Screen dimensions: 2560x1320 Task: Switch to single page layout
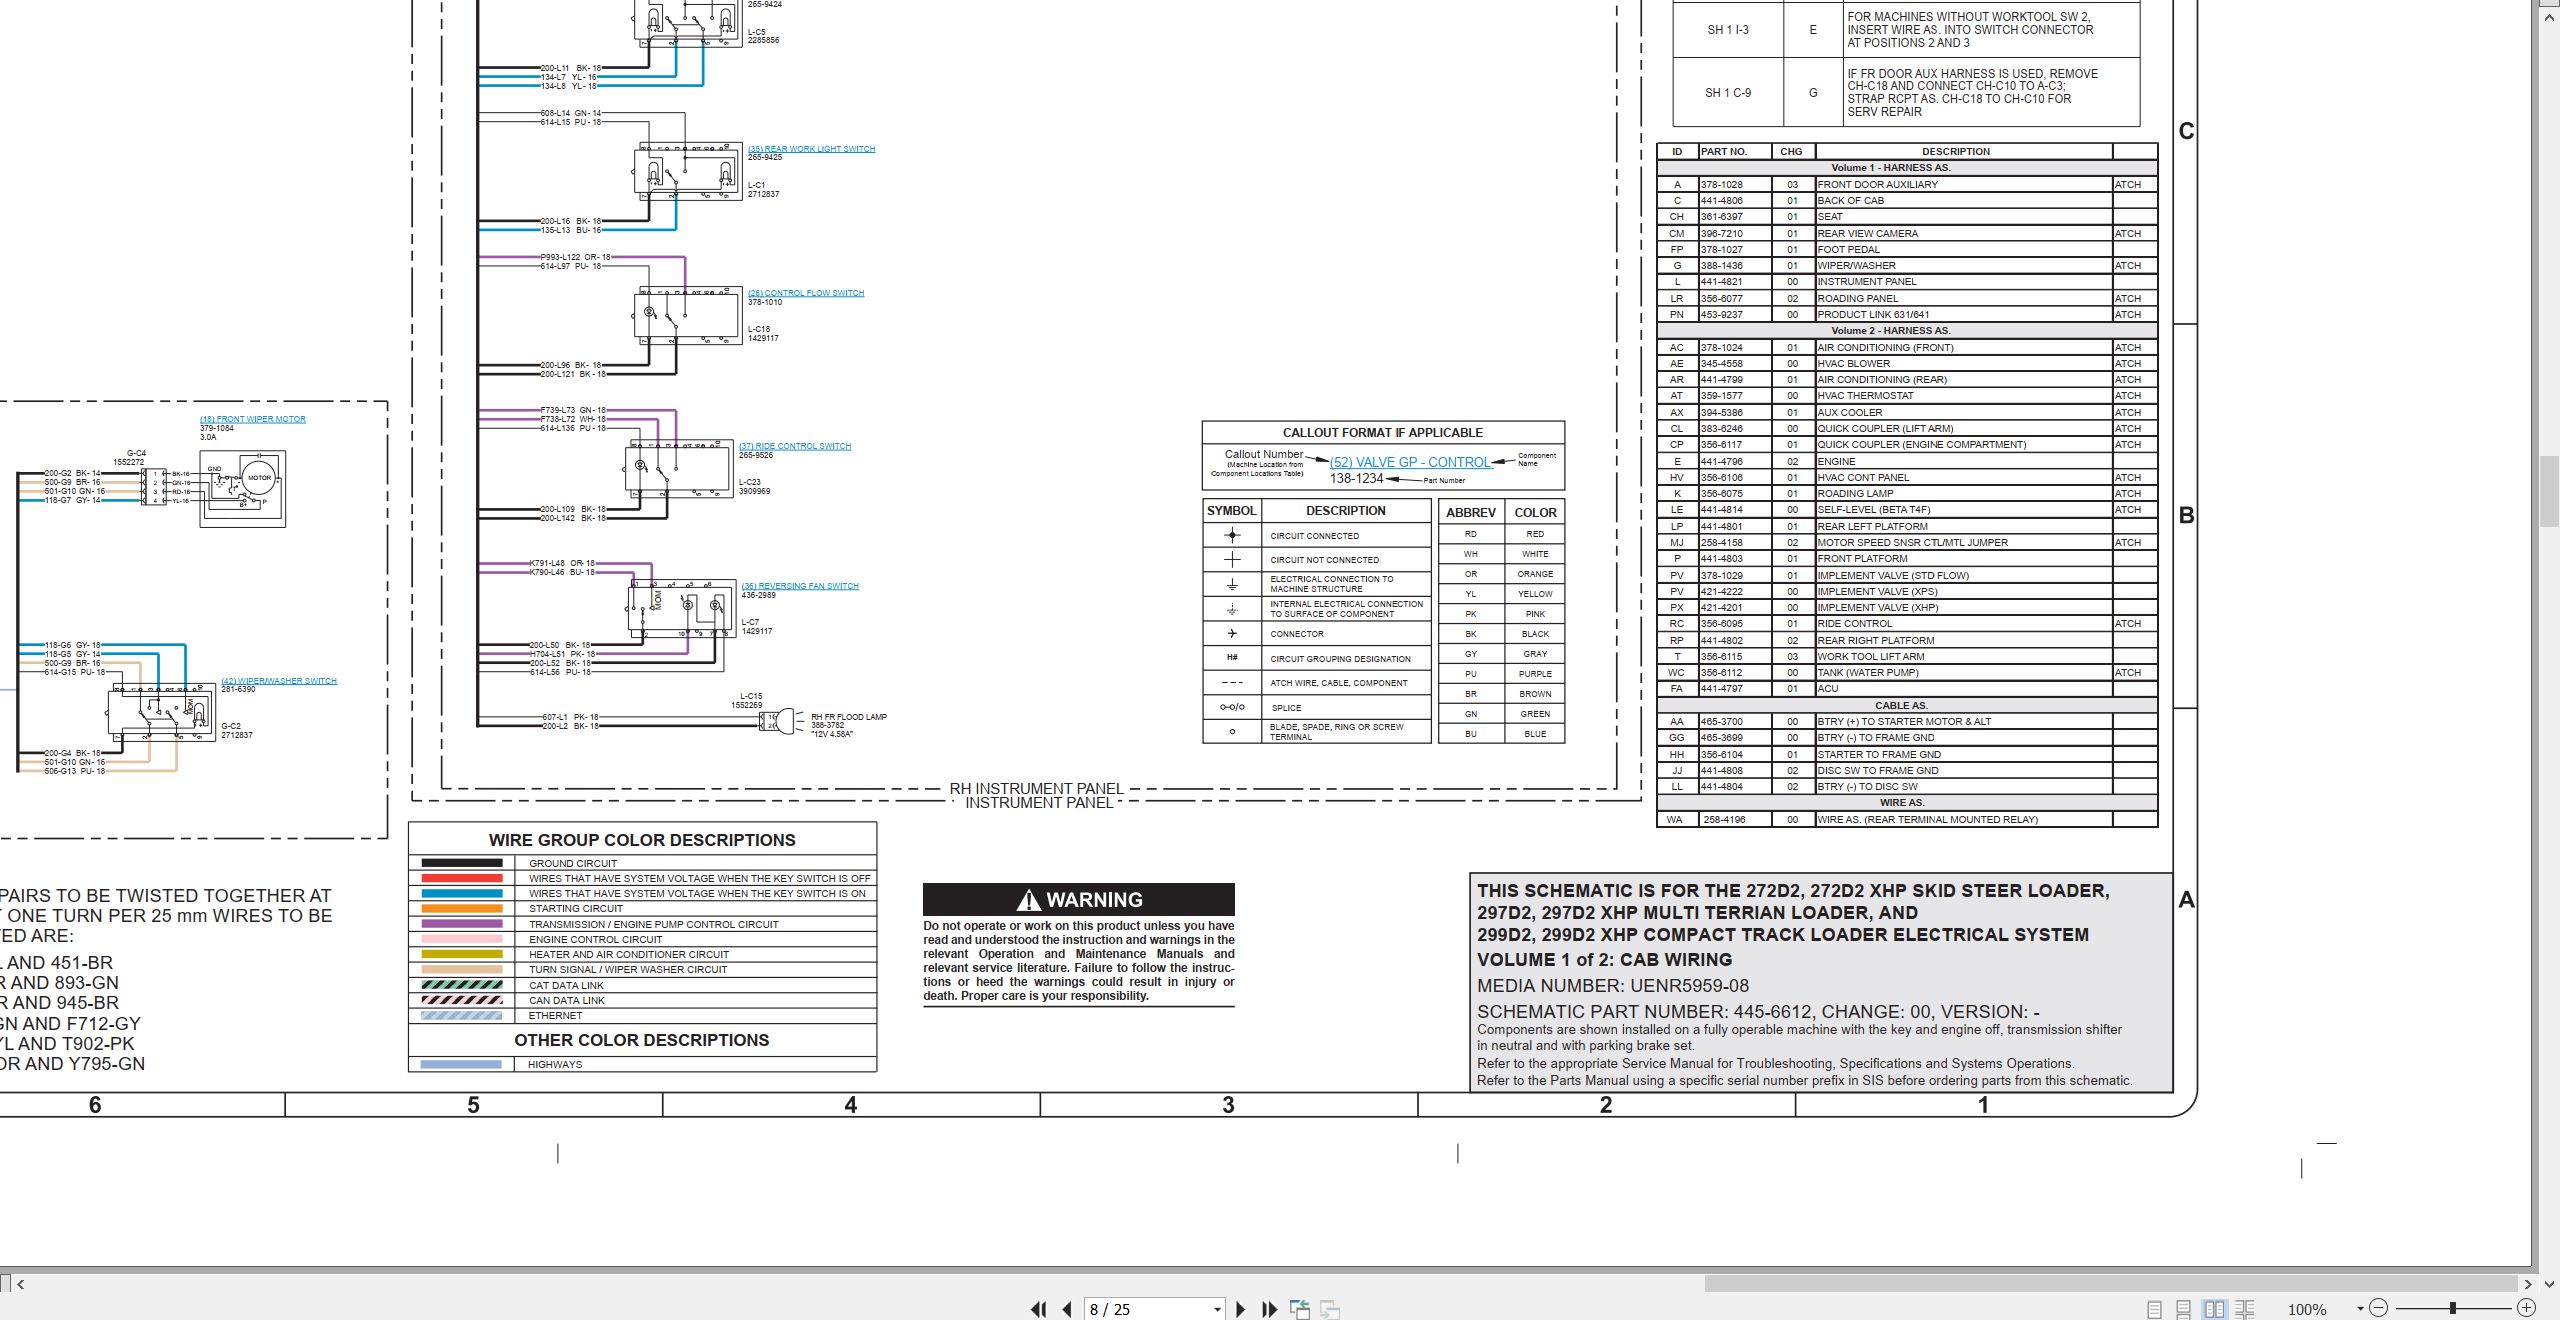(x=2154, y=1309)
